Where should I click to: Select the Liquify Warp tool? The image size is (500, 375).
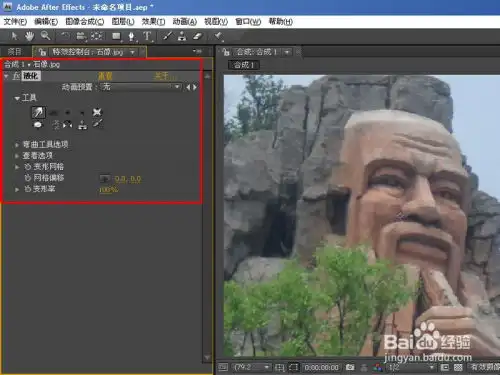click(38, 112)
